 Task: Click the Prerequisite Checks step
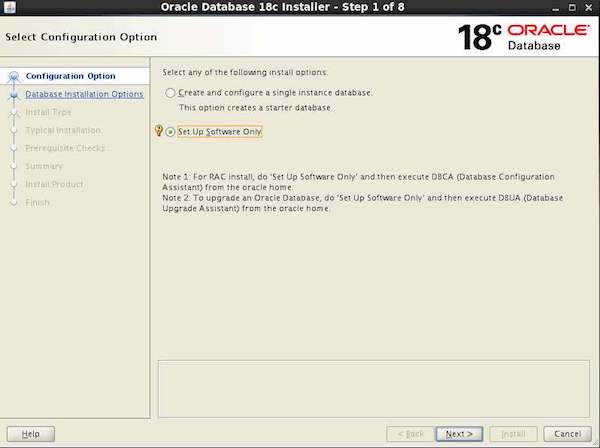point(65,148)
